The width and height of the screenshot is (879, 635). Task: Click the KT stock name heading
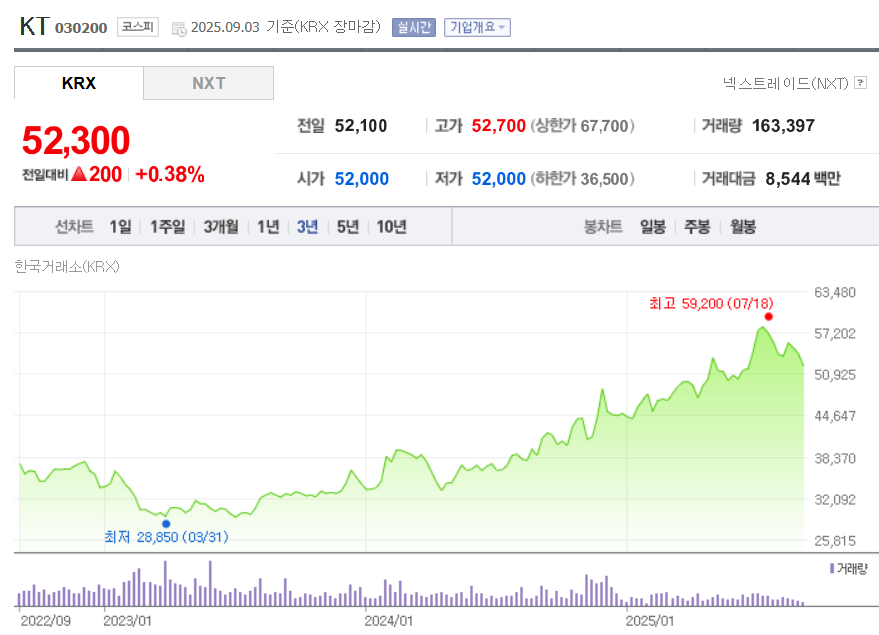[x=35, y=26]
